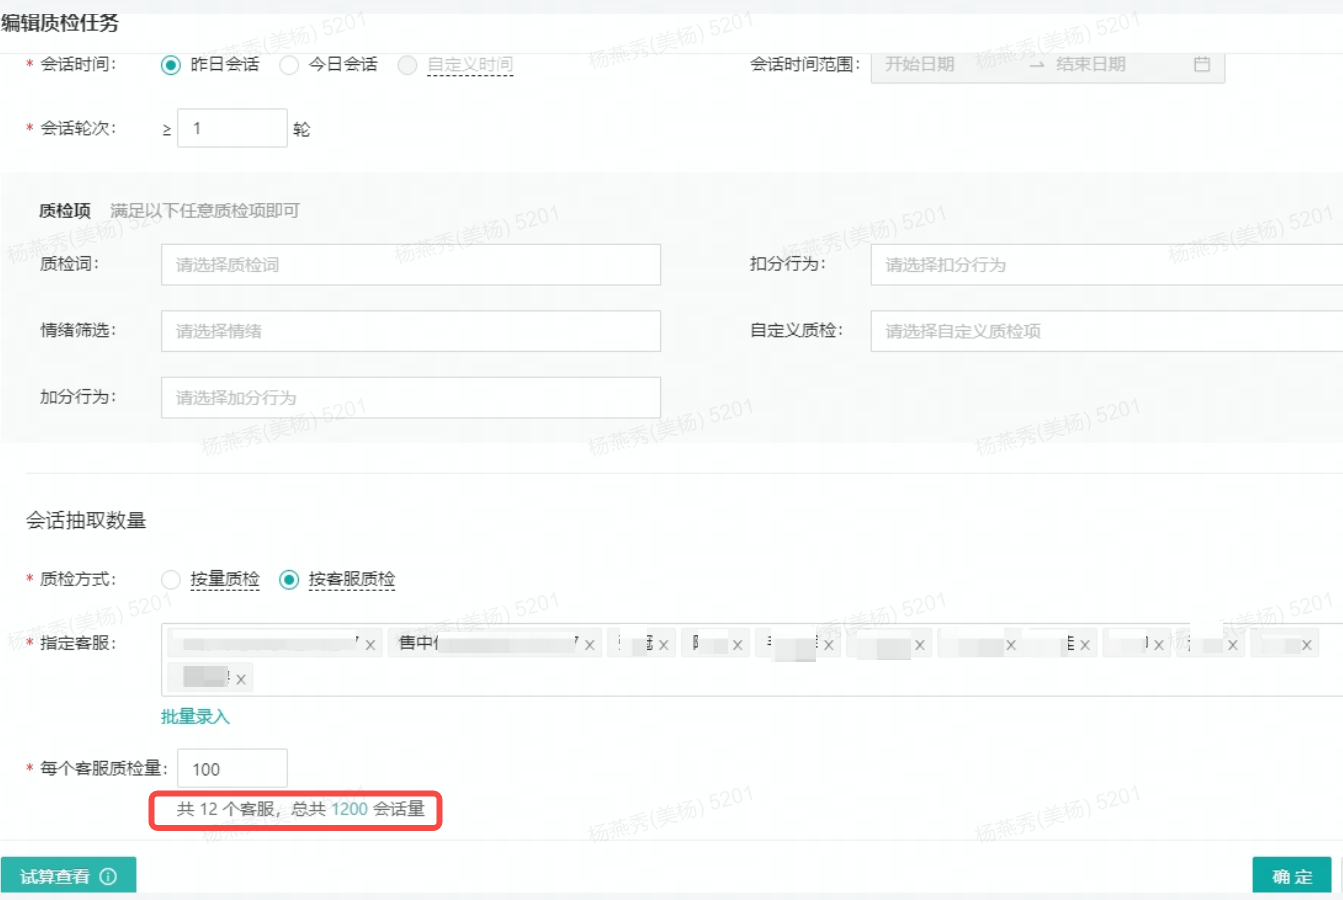Screen dimensions: 1343x900
Task: Remove the agent tag preceding the 售中 tag
Action: (370, 645)
